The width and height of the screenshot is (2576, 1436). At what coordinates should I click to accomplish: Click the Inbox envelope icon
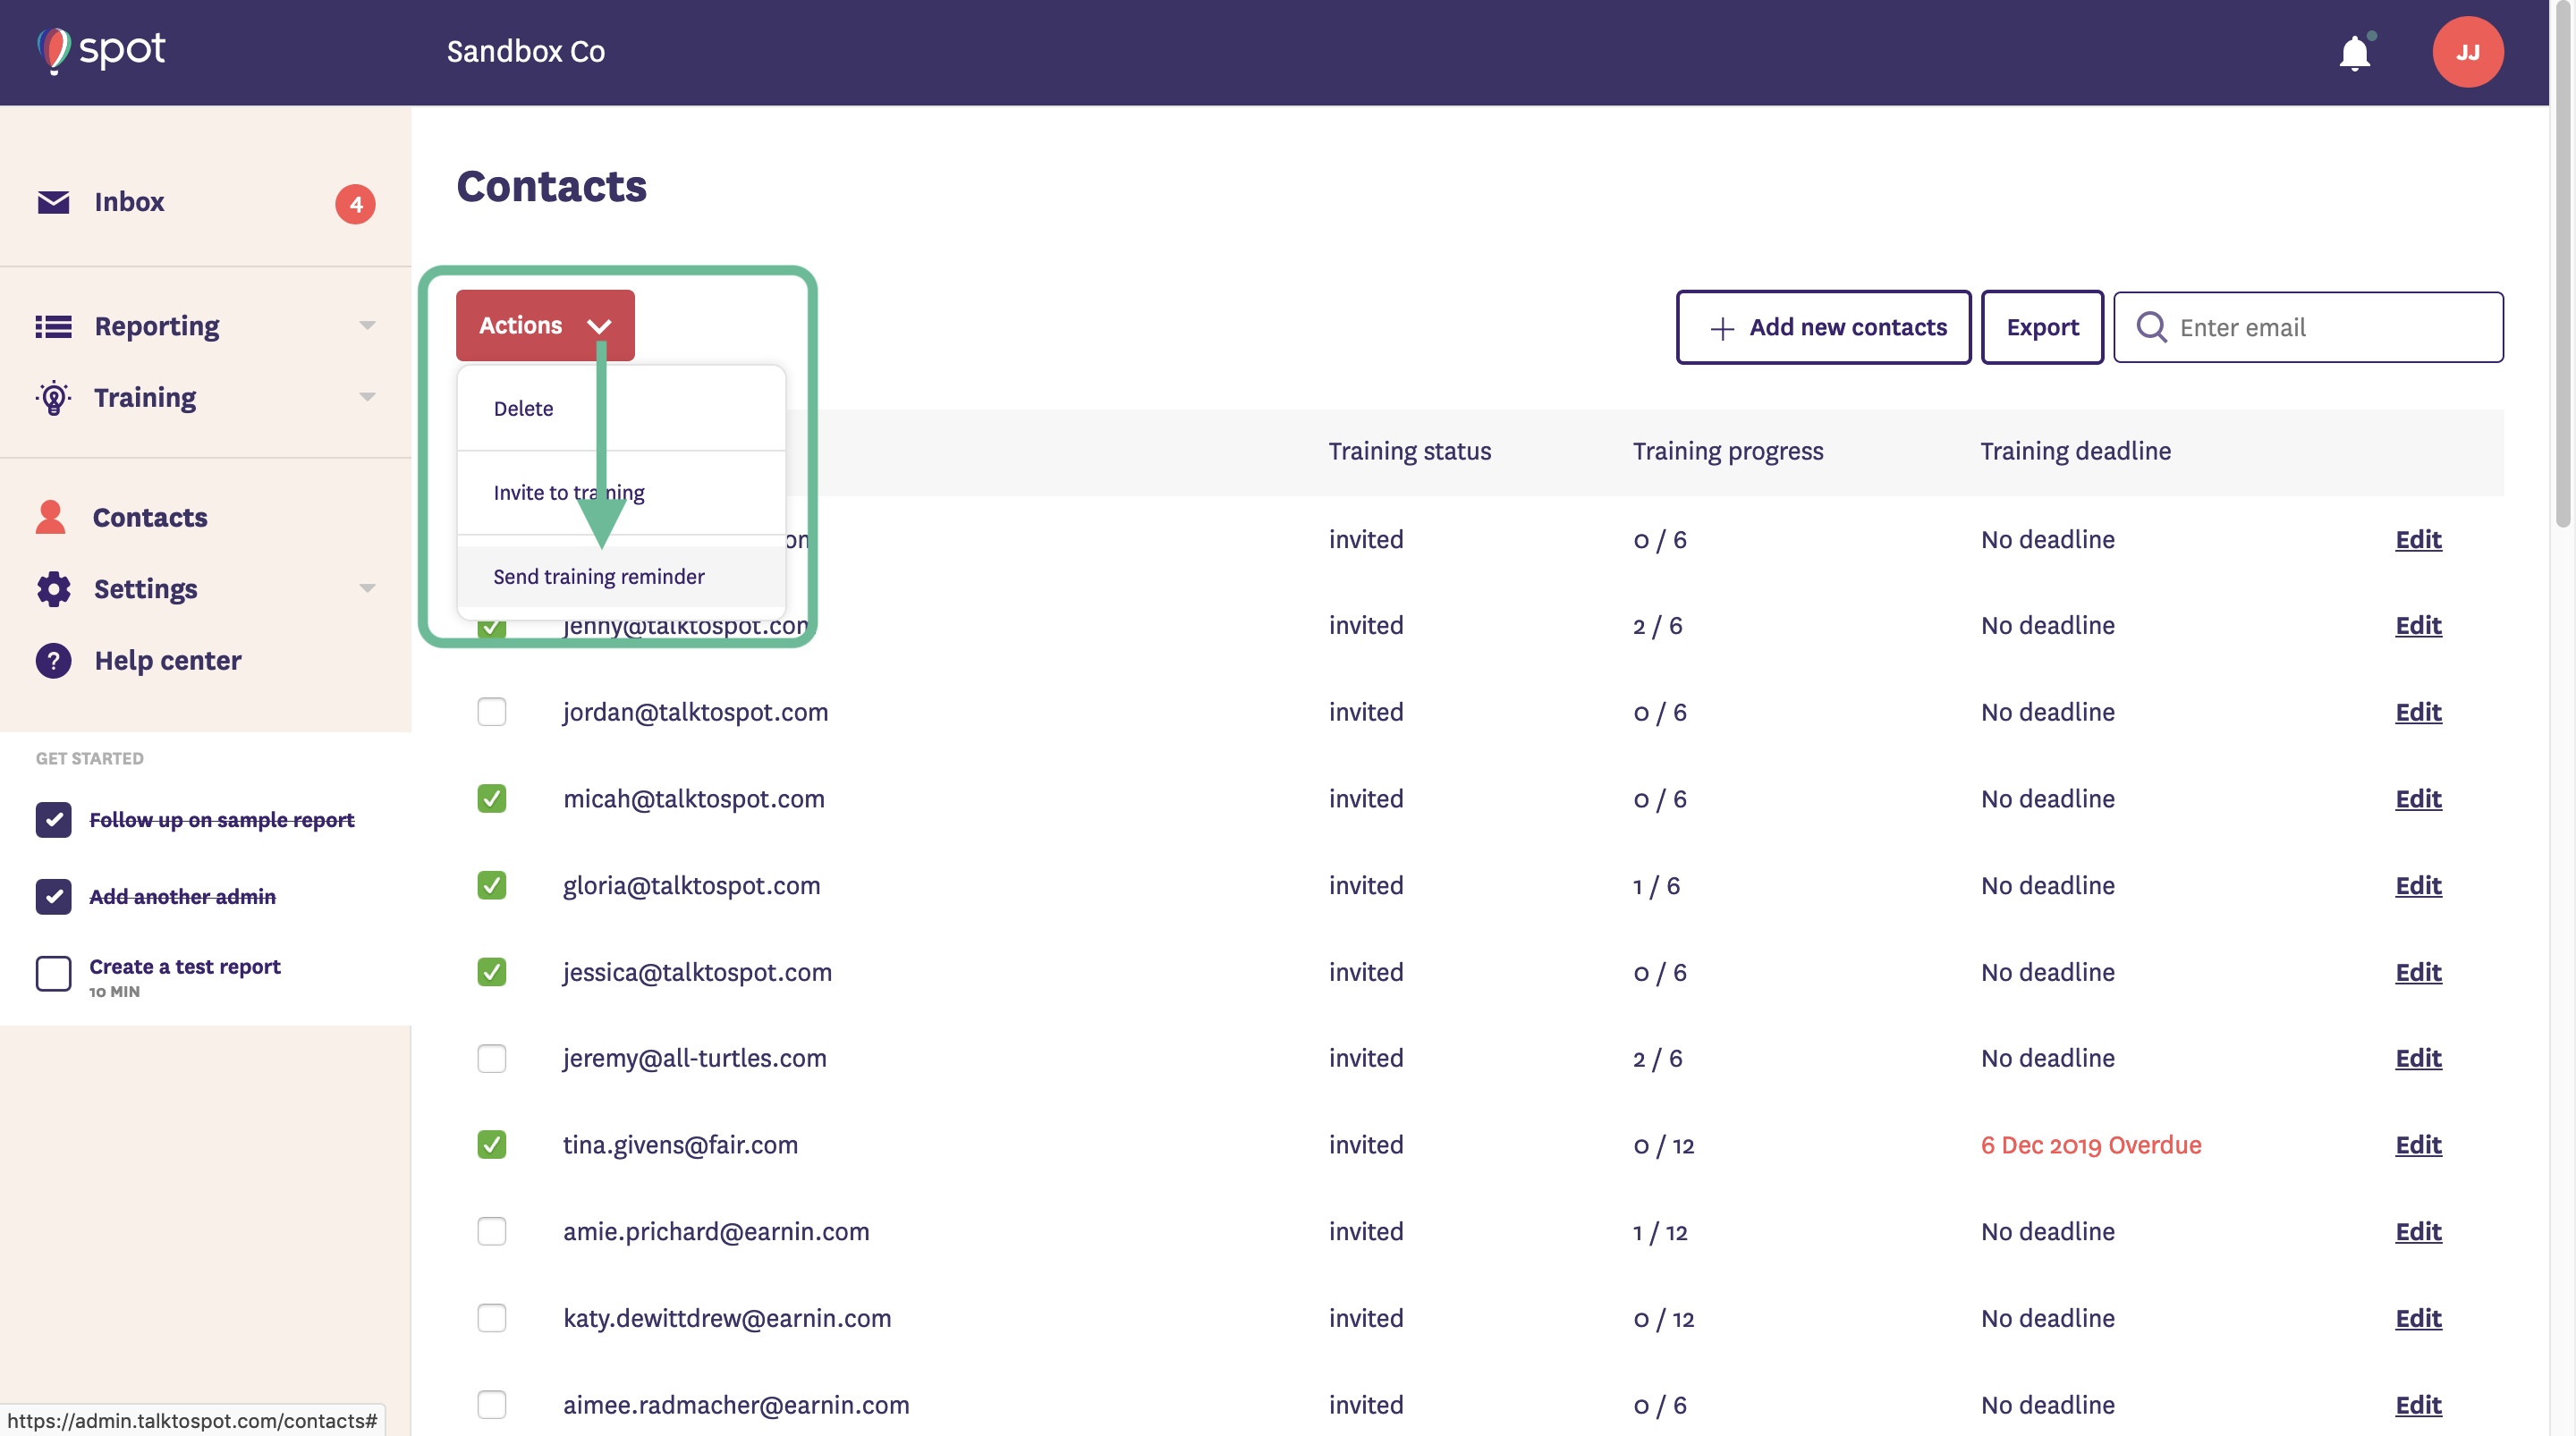(53, 202)
